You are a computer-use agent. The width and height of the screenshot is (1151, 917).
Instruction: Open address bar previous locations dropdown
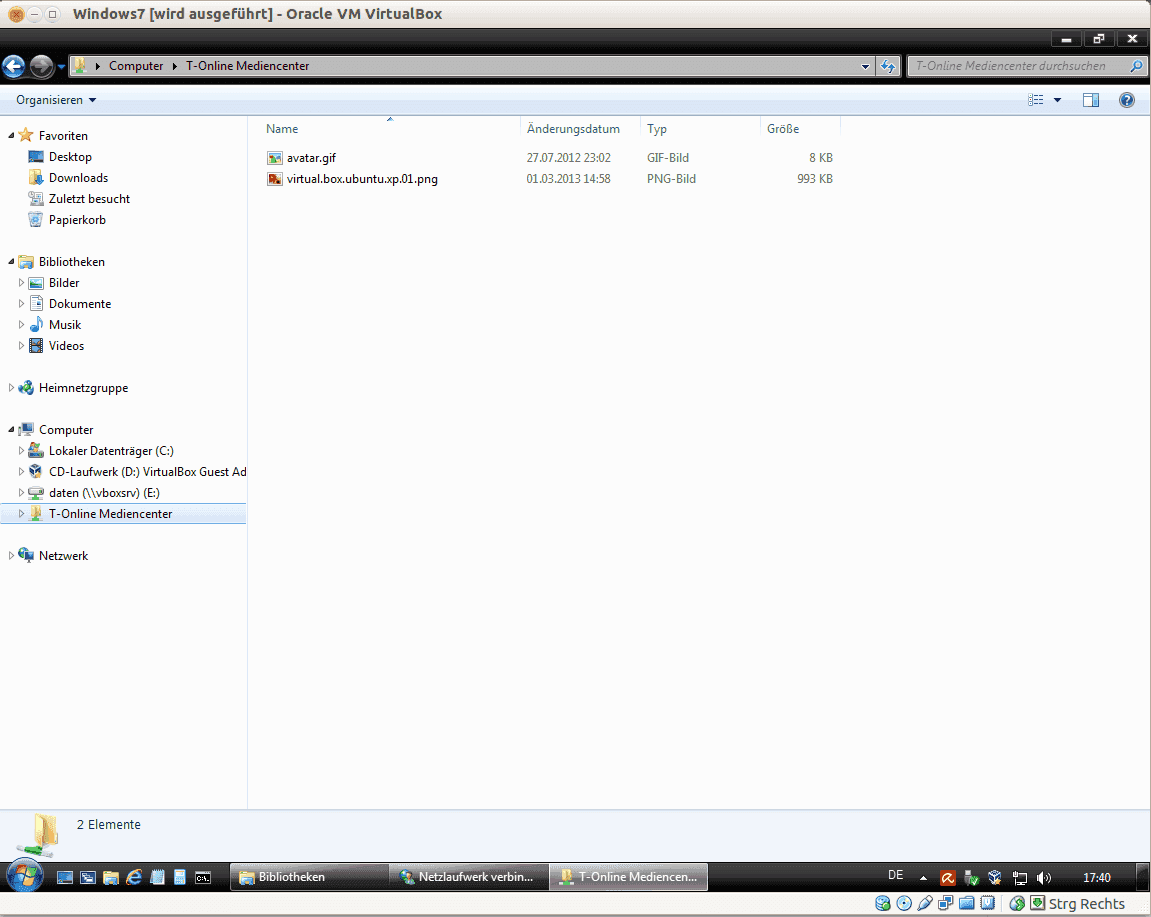[865, 66]
